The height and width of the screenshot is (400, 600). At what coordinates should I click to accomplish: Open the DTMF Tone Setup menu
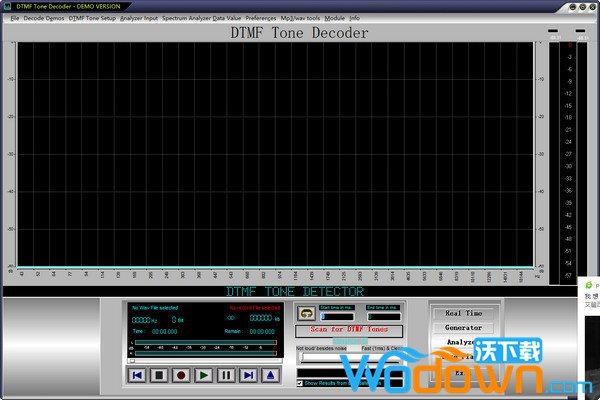tap(92, 18)
